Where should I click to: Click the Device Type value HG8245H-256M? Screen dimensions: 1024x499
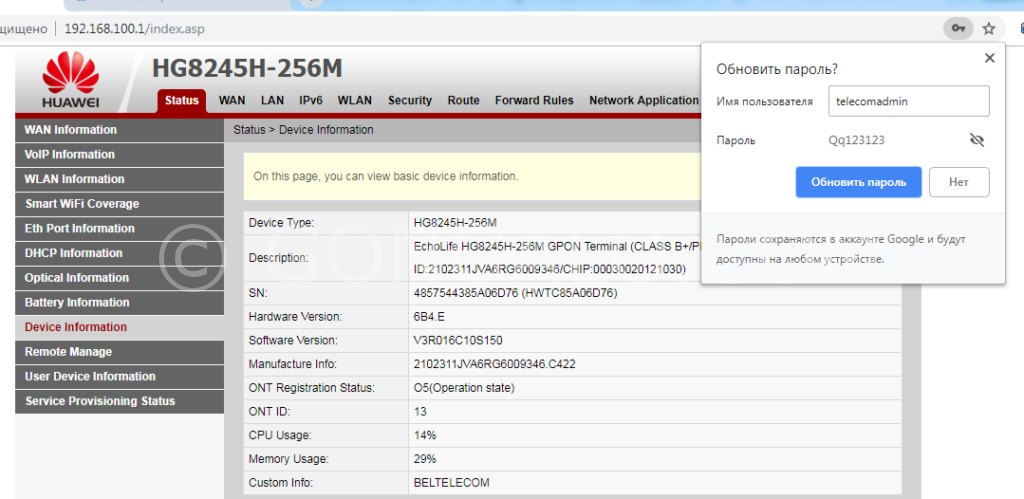pos(455,223)
